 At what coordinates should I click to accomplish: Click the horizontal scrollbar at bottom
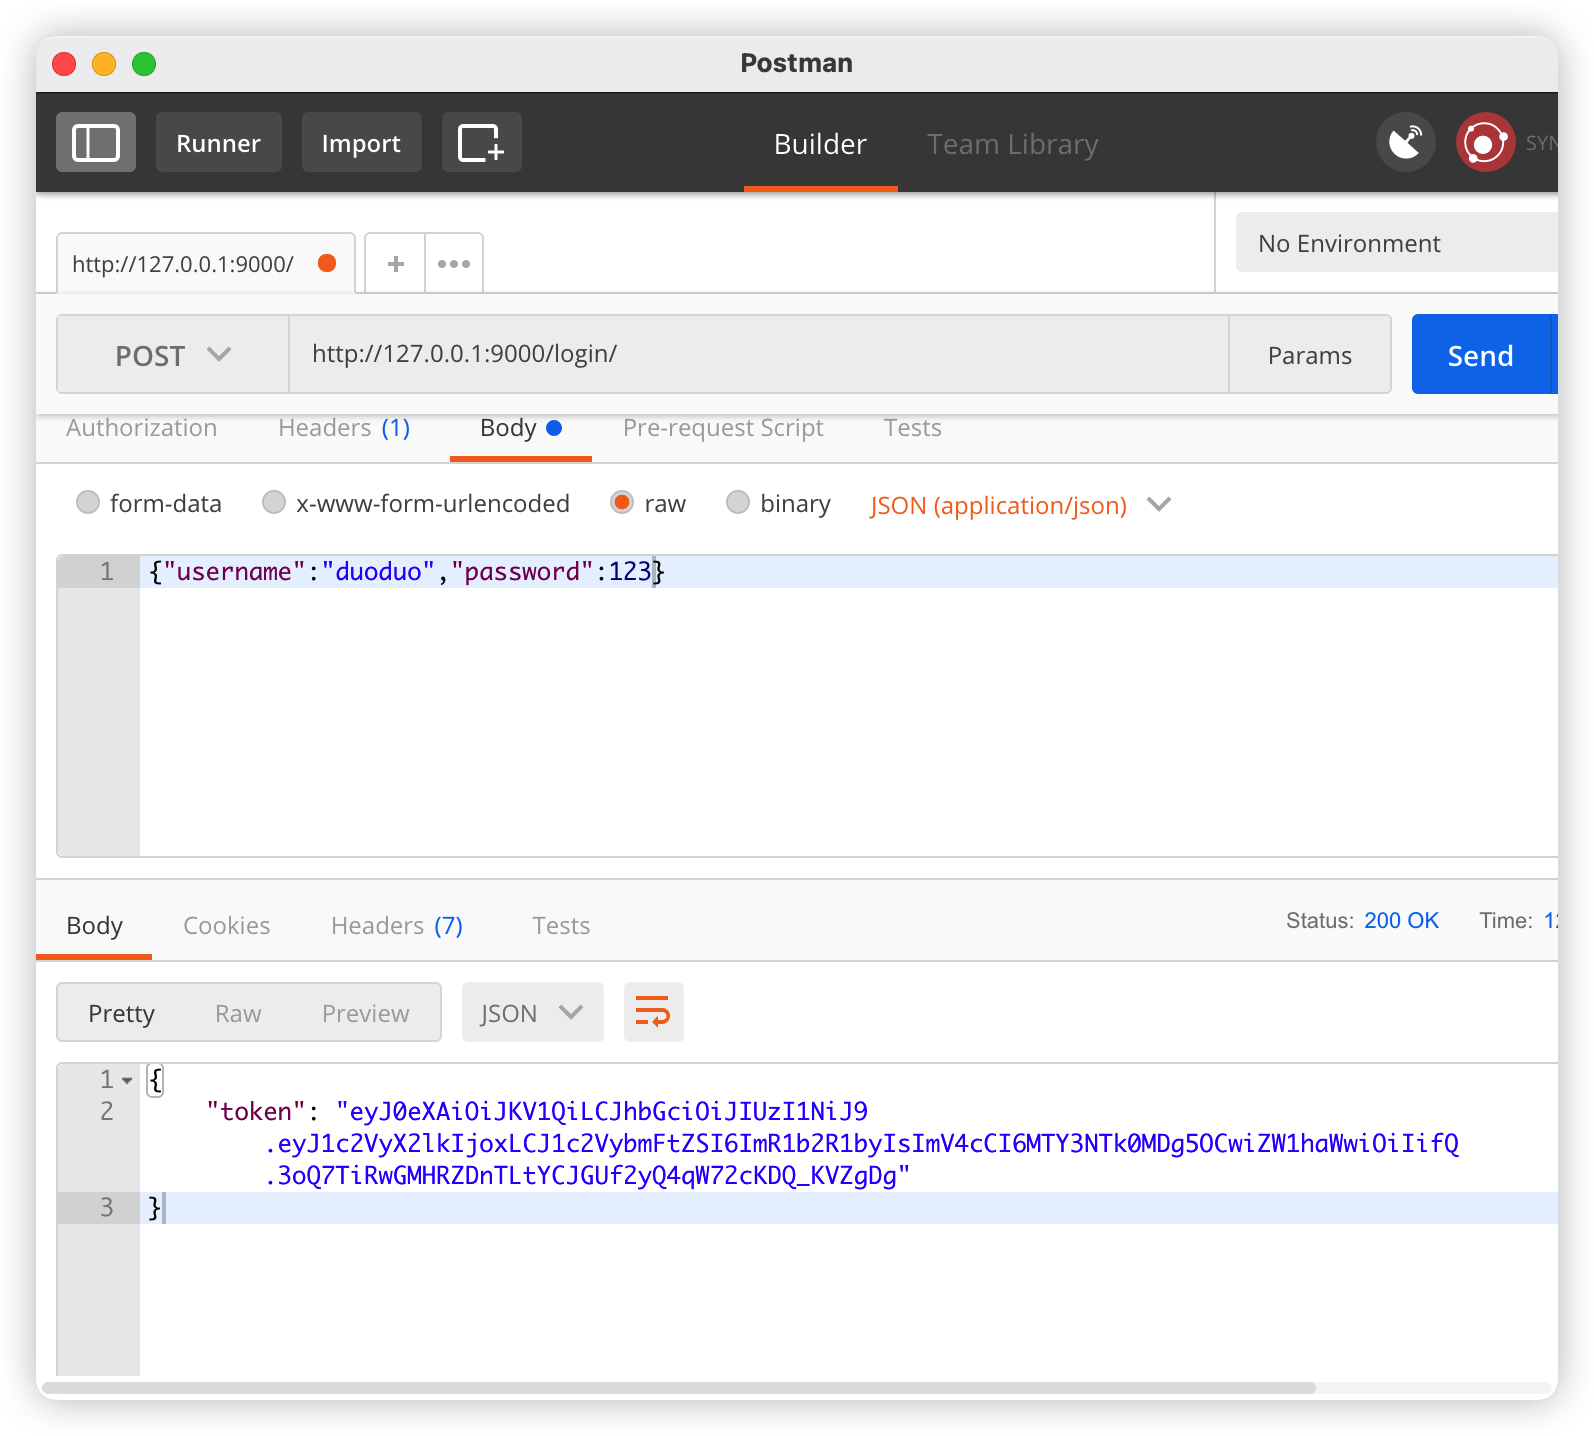(678, 1388)
